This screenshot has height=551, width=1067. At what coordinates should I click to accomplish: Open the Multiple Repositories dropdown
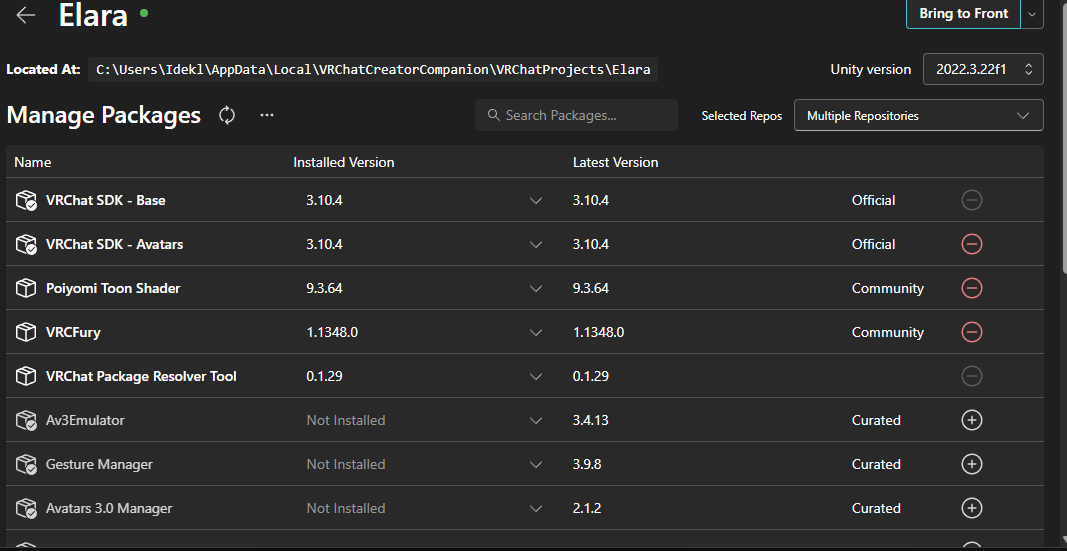[x=919, y=115]
